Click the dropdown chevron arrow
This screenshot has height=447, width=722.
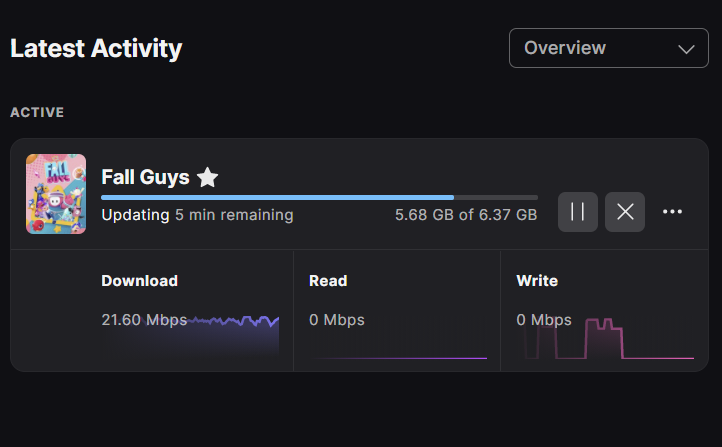[x=686, y=49]
